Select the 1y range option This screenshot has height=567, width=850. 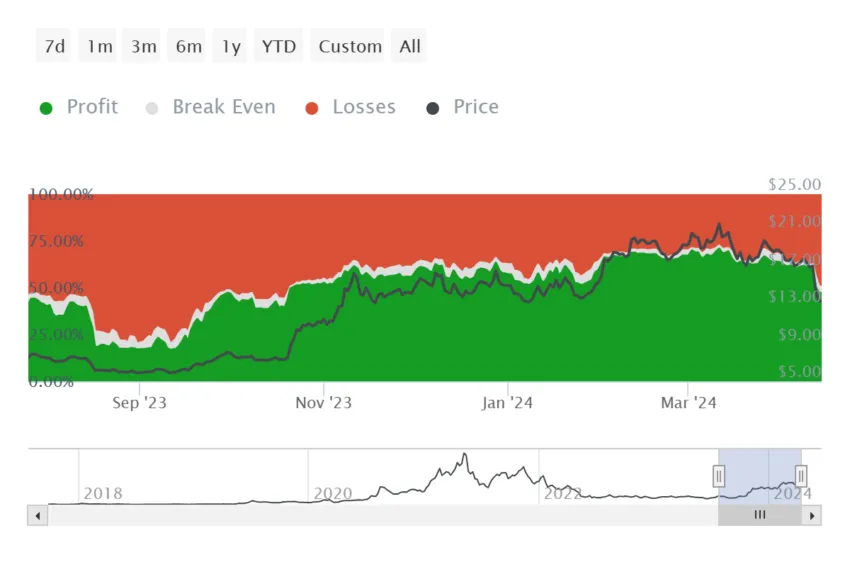point(230,46)
